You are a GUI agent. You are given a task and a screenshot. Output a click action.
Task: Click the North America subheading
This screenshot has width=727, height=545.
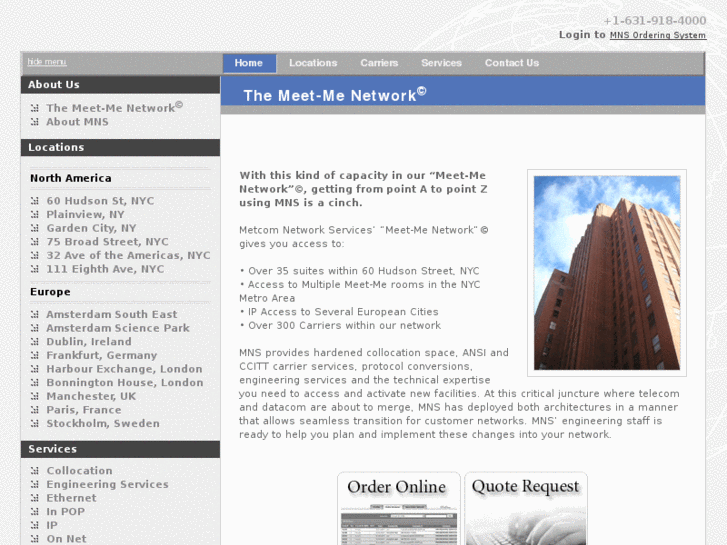click(x=71, y=178)
